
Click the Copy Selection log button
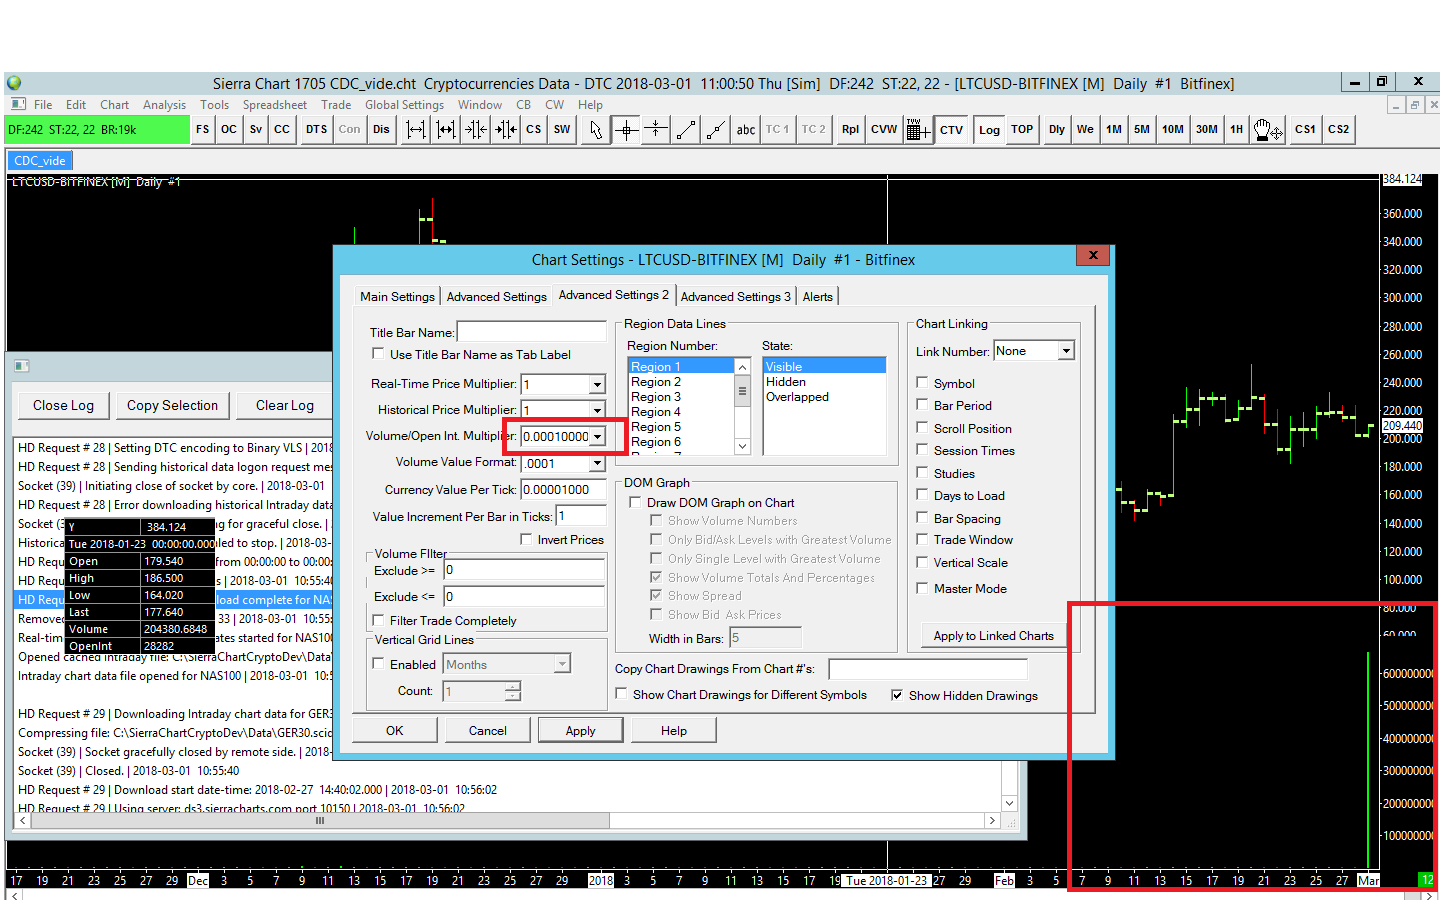tap(172, 405)
